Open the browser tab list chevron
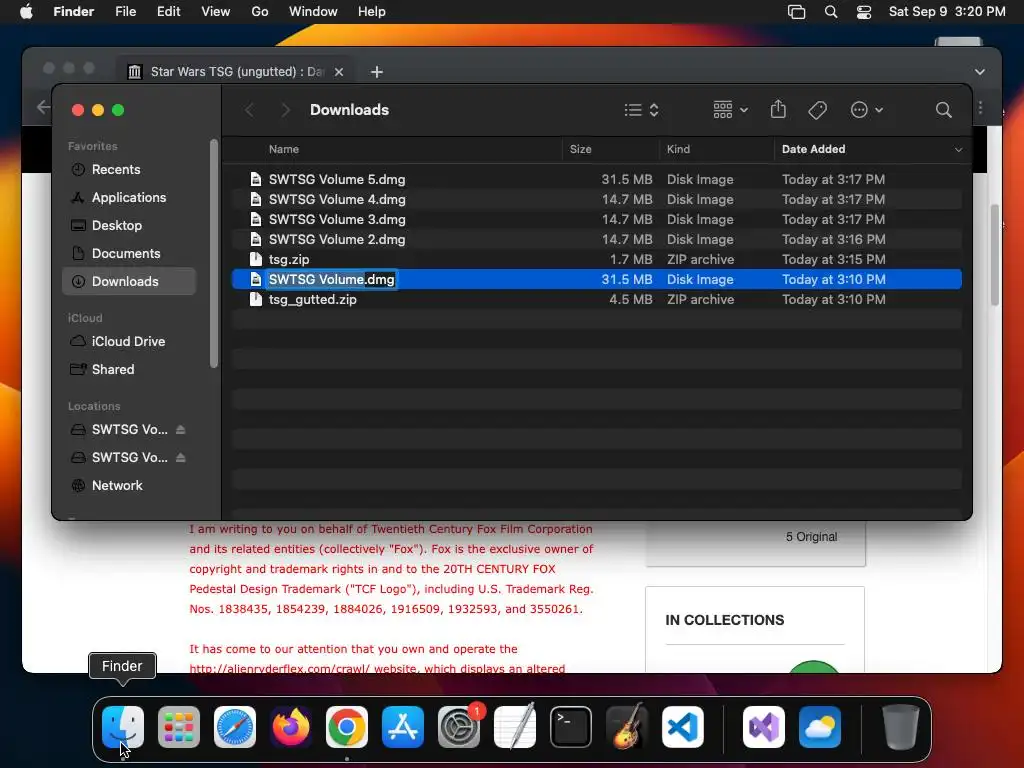This screenshot has width=1024, height=768. point(980,72)
